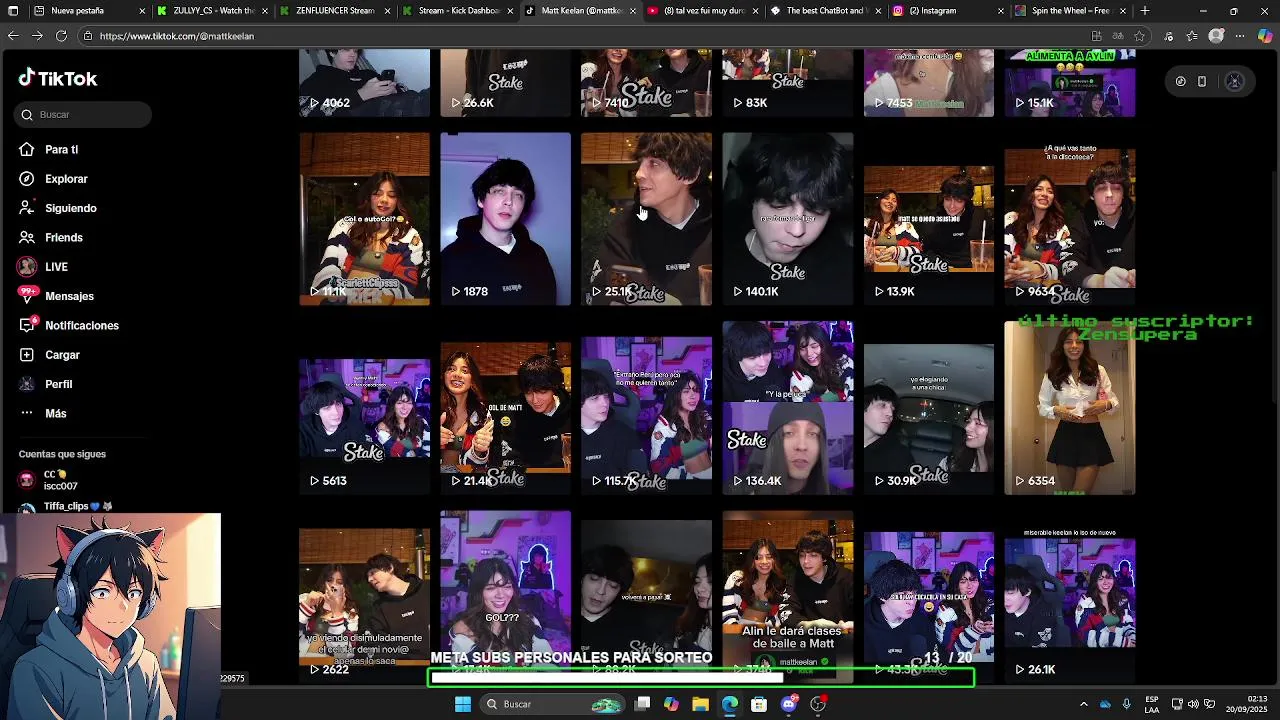Switch to Stream - Kick Dashboard tab
1280x720 pixels.
coord(458,11)
